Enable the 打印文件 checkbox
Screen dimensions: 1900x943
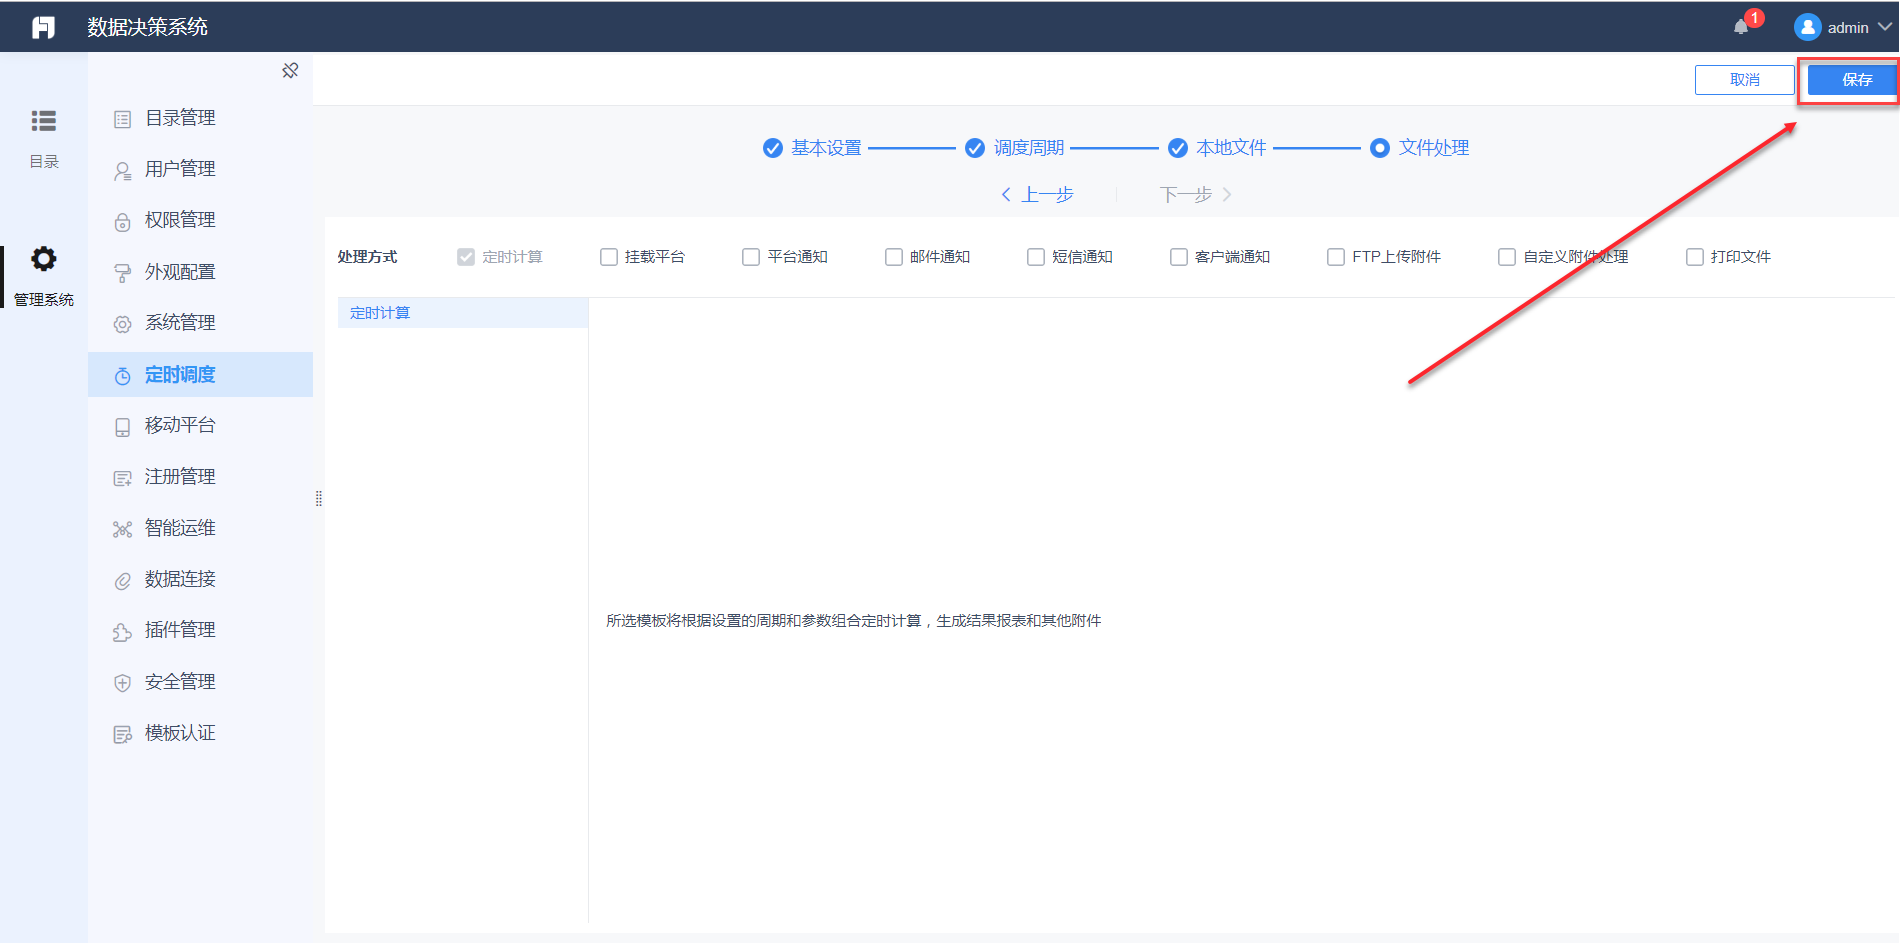pyautogui.click(x=1695, y=257)
